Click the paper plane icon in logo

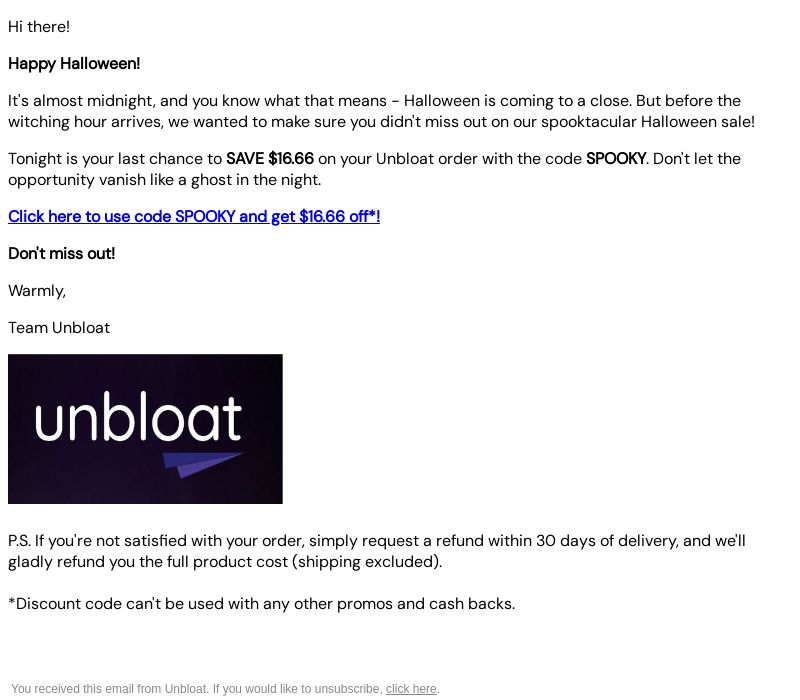tap(203, 464)
